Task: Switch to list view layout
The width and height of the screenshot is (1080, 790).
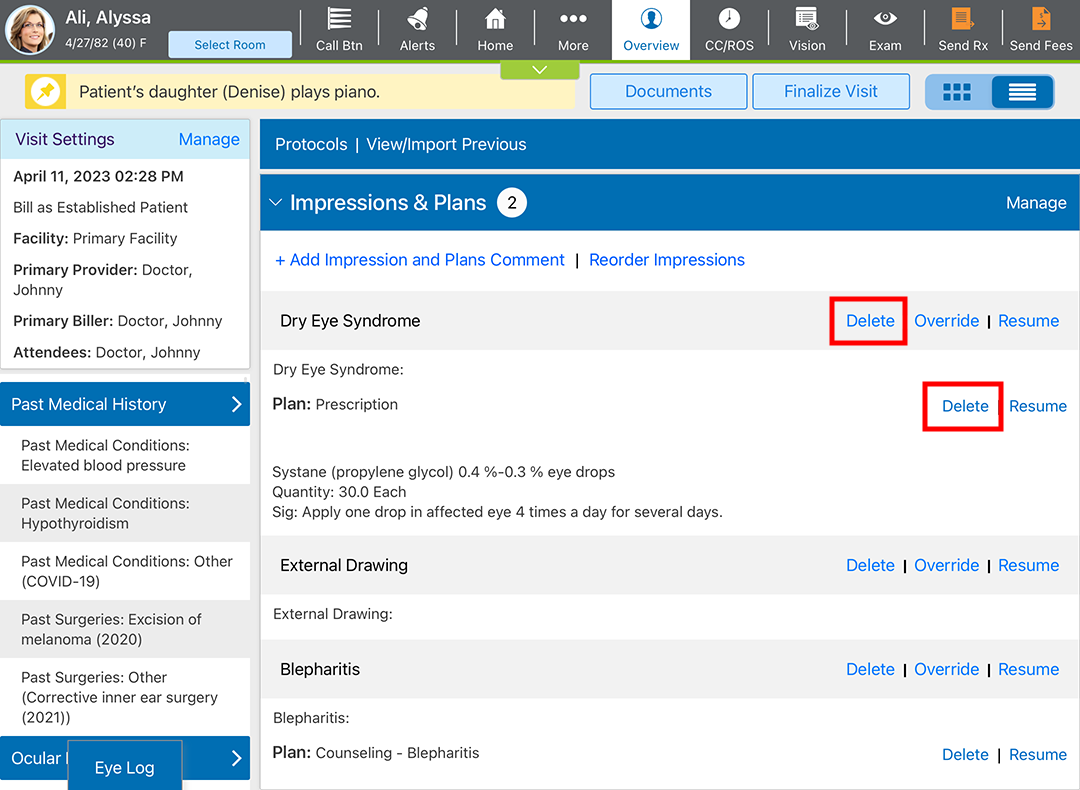Action: 1021,92
